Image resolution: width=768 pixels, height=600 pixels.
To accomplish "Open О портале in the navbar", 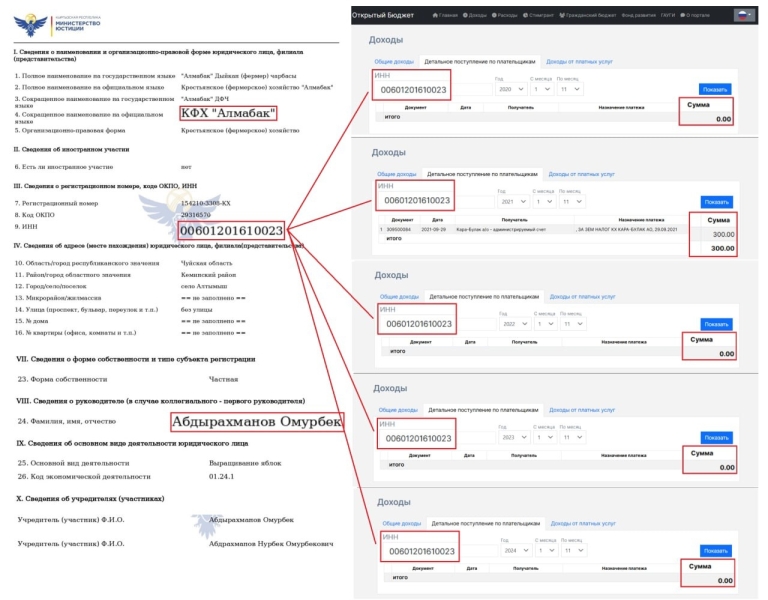I will [695, 15].
